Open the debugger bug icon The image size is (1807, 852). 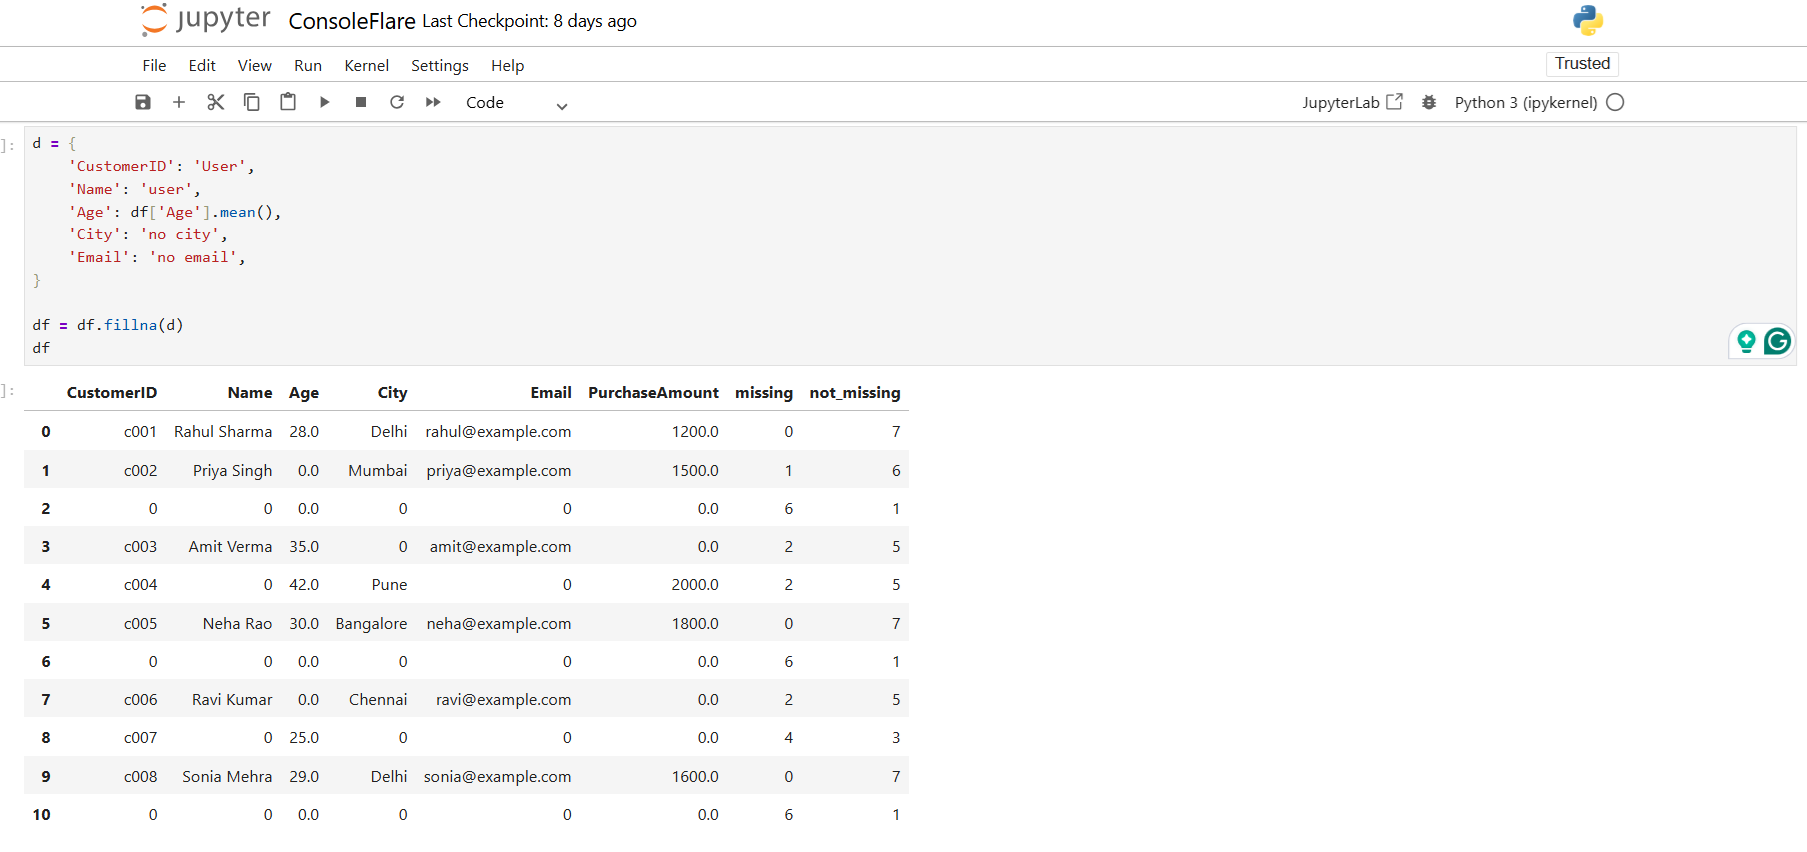point(1429,102)
